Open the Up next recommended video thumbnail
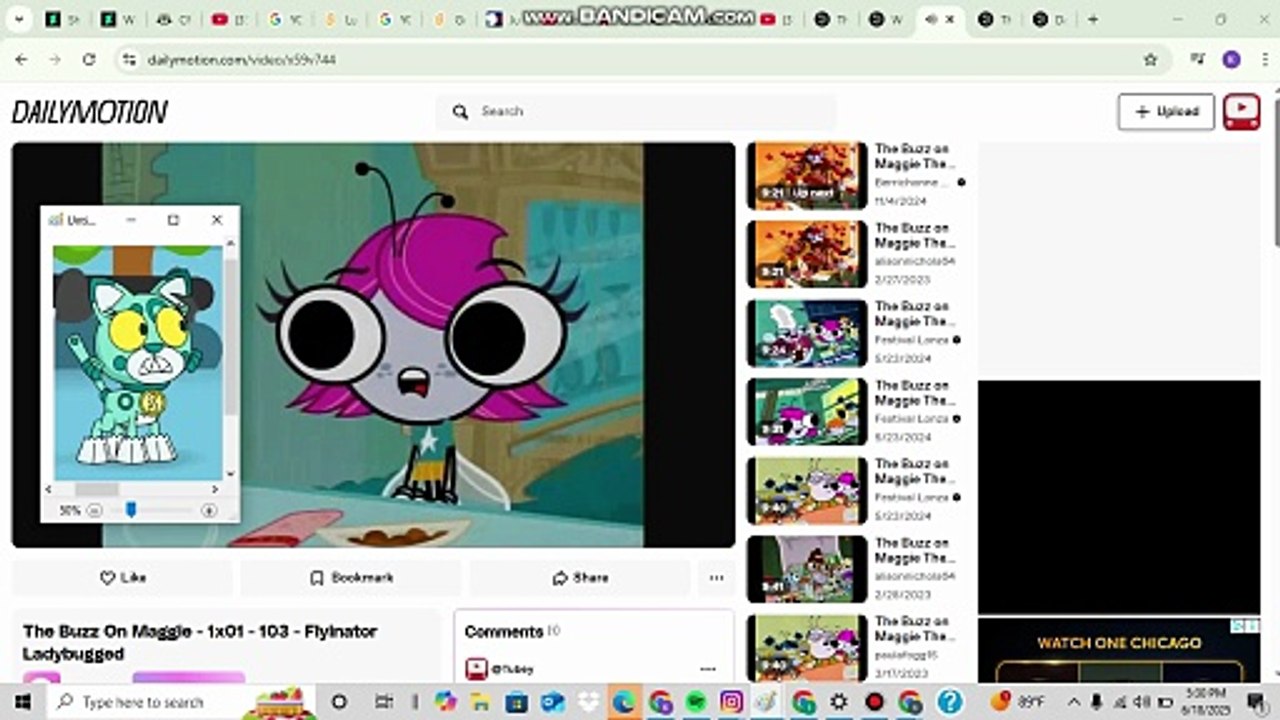The height and width of the screenshot is (720, 1280). pyautogui.click(x=807, y=176)
